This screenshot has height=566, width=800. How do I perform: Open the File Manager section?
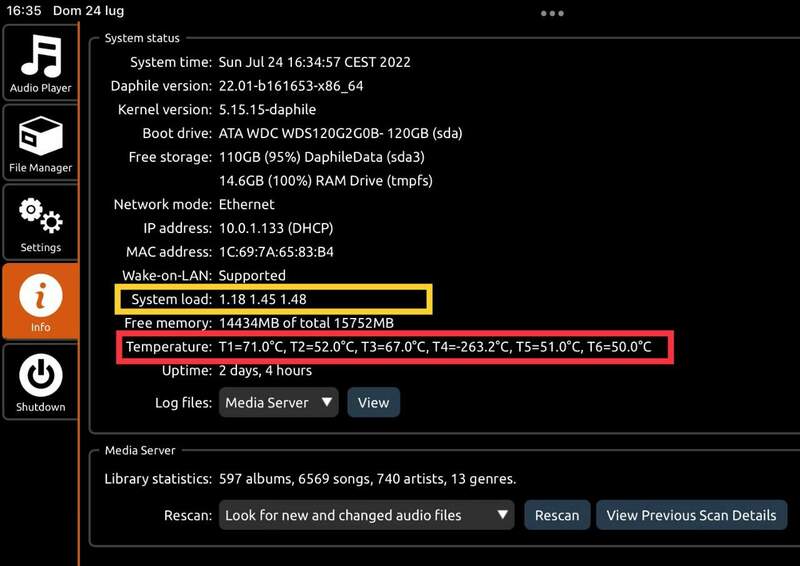pyautogui.click(x=40, y=142)
